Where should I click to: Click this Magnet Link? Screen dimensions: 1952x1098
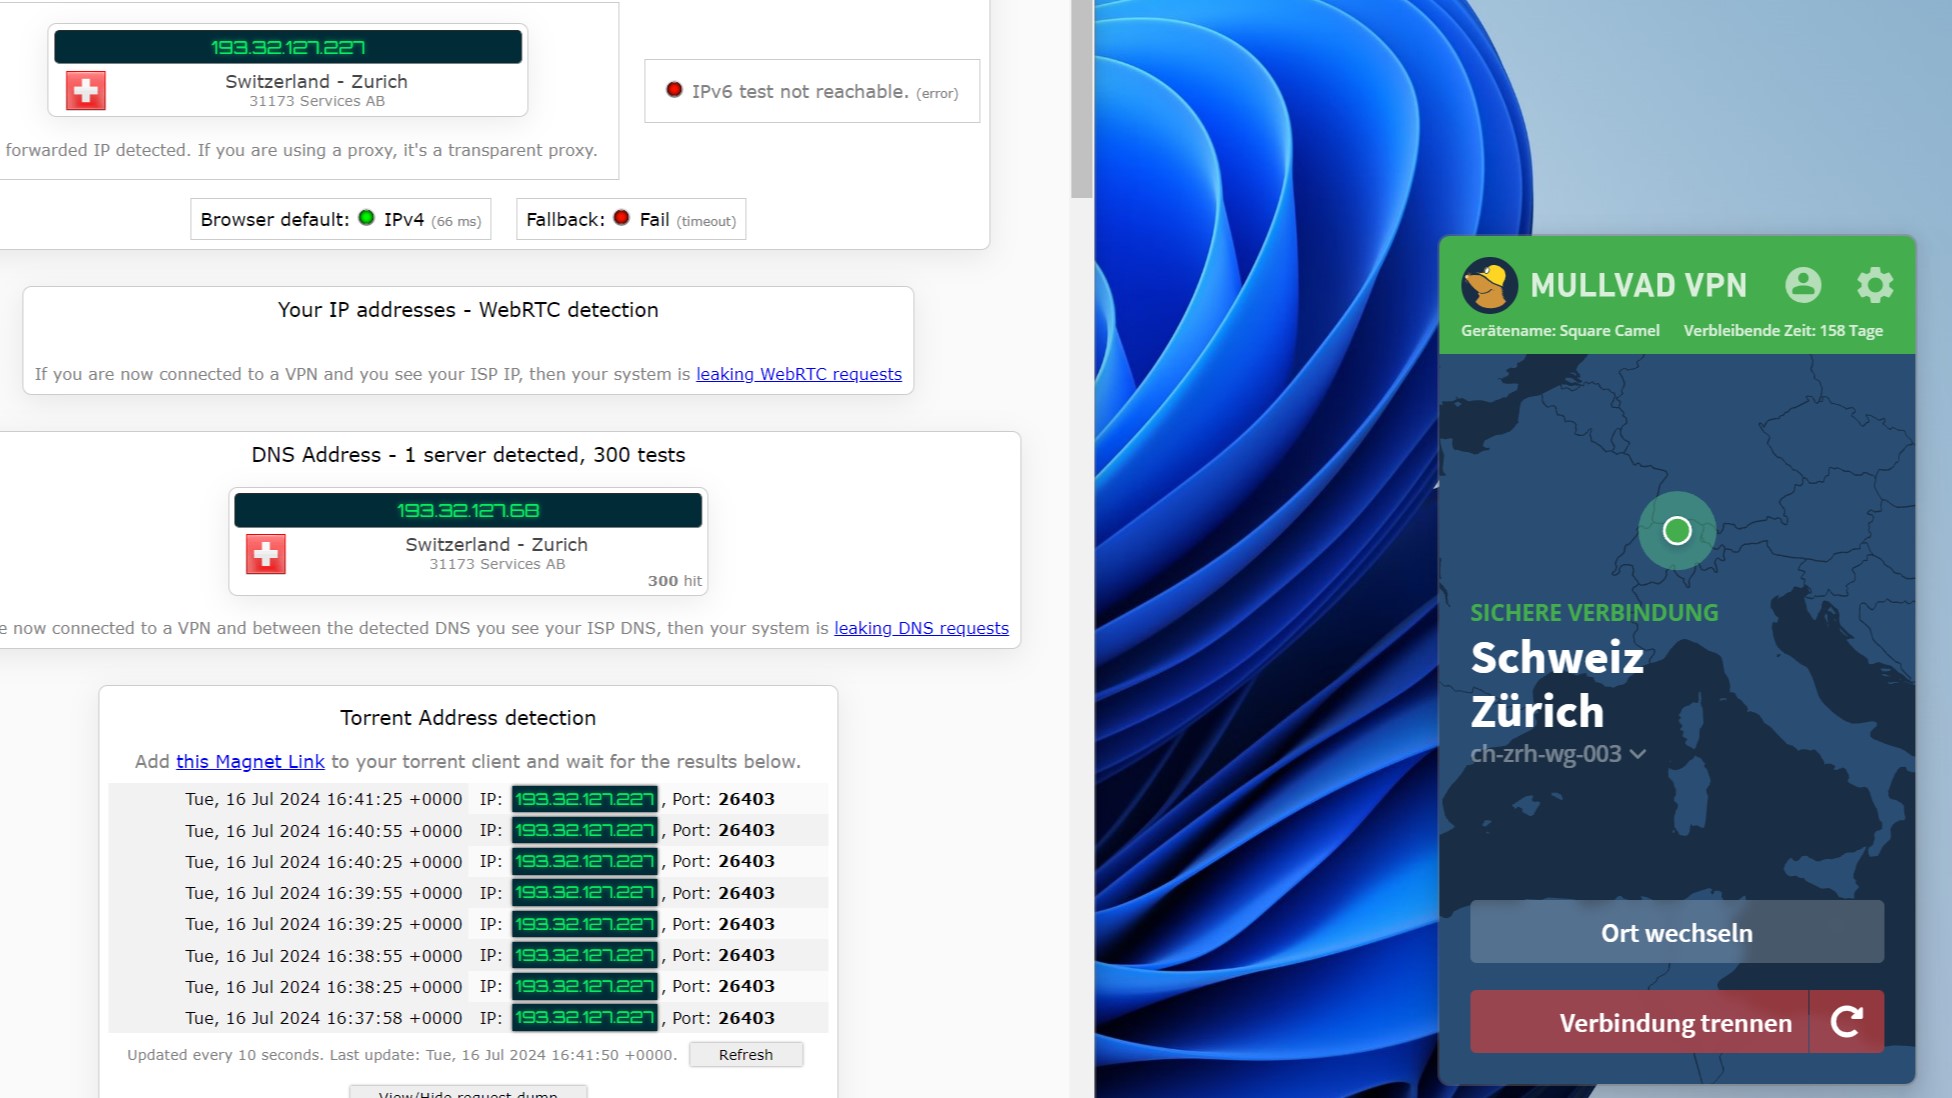(x=250, y=761)
